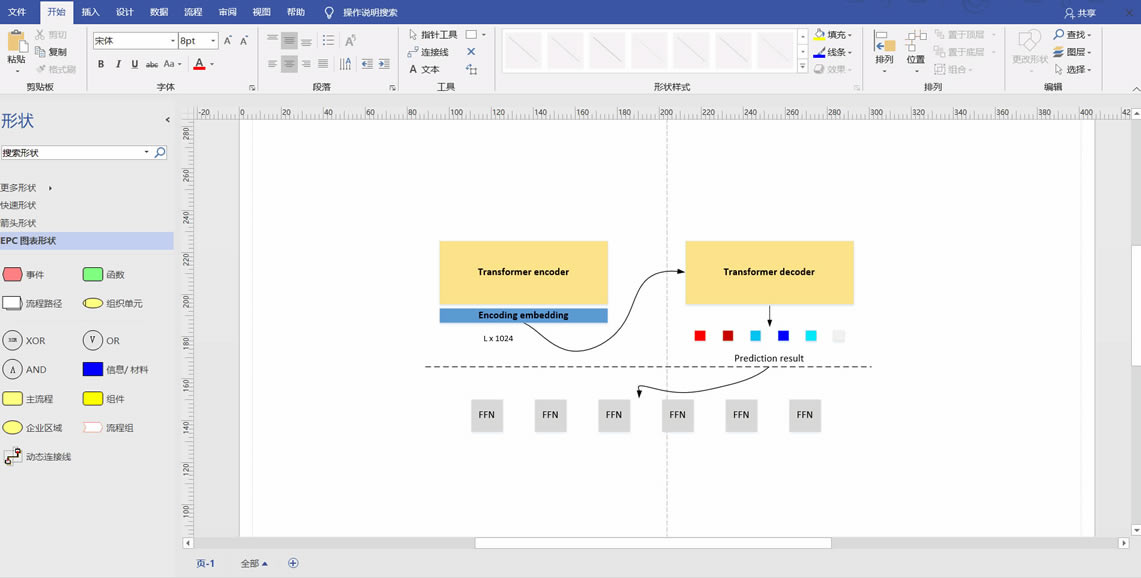Switch to the Insert (插入) tab

90,12
